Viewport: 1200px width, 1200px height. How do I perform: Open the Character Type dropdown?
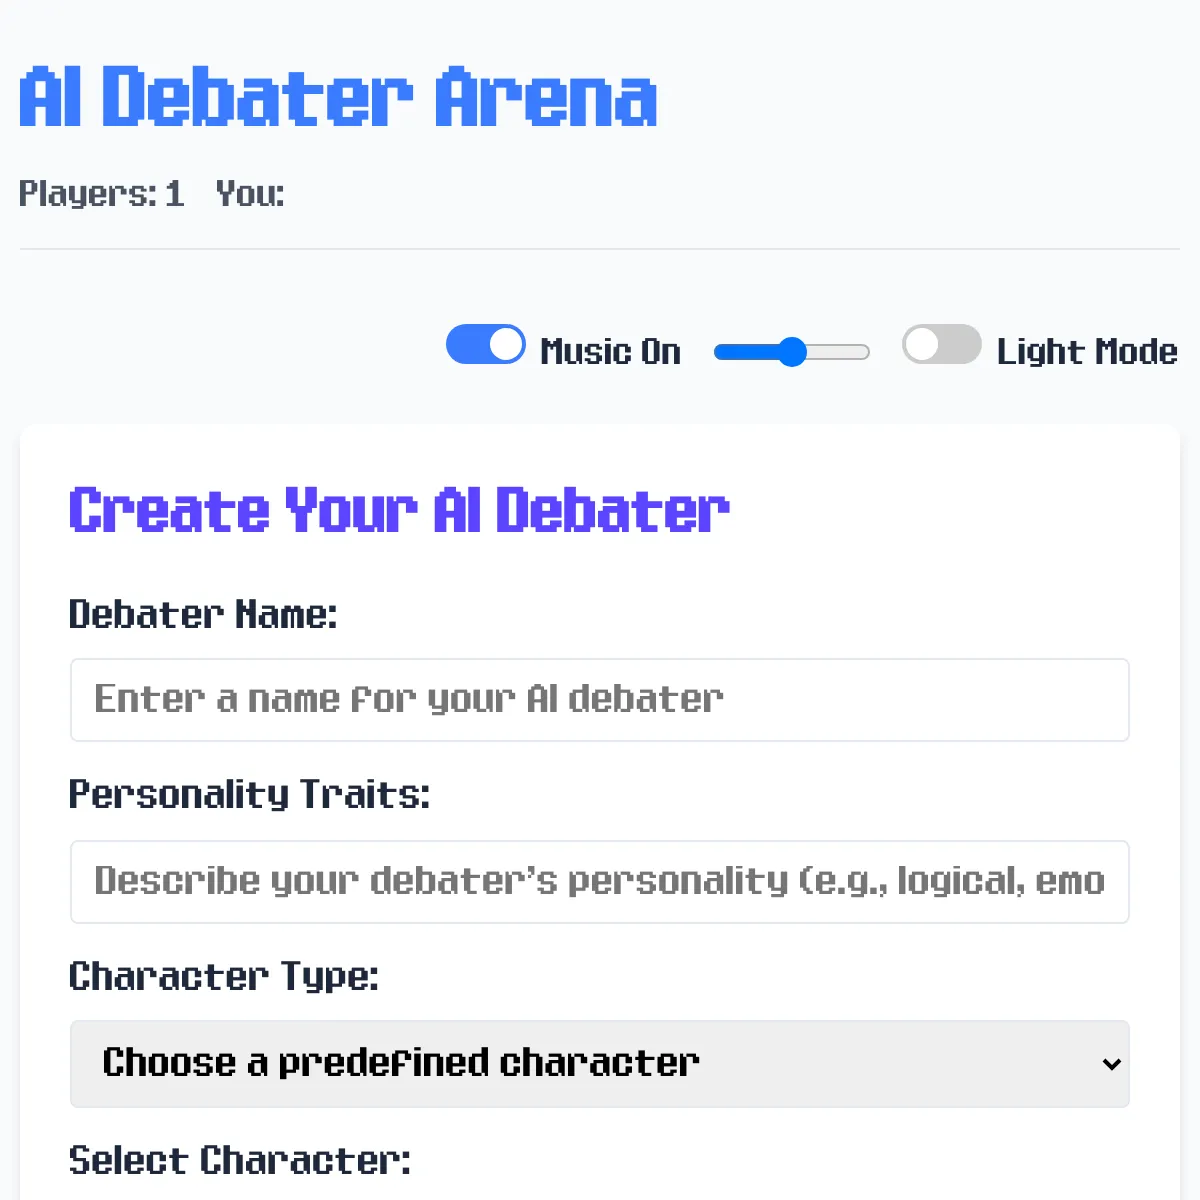600,1064
